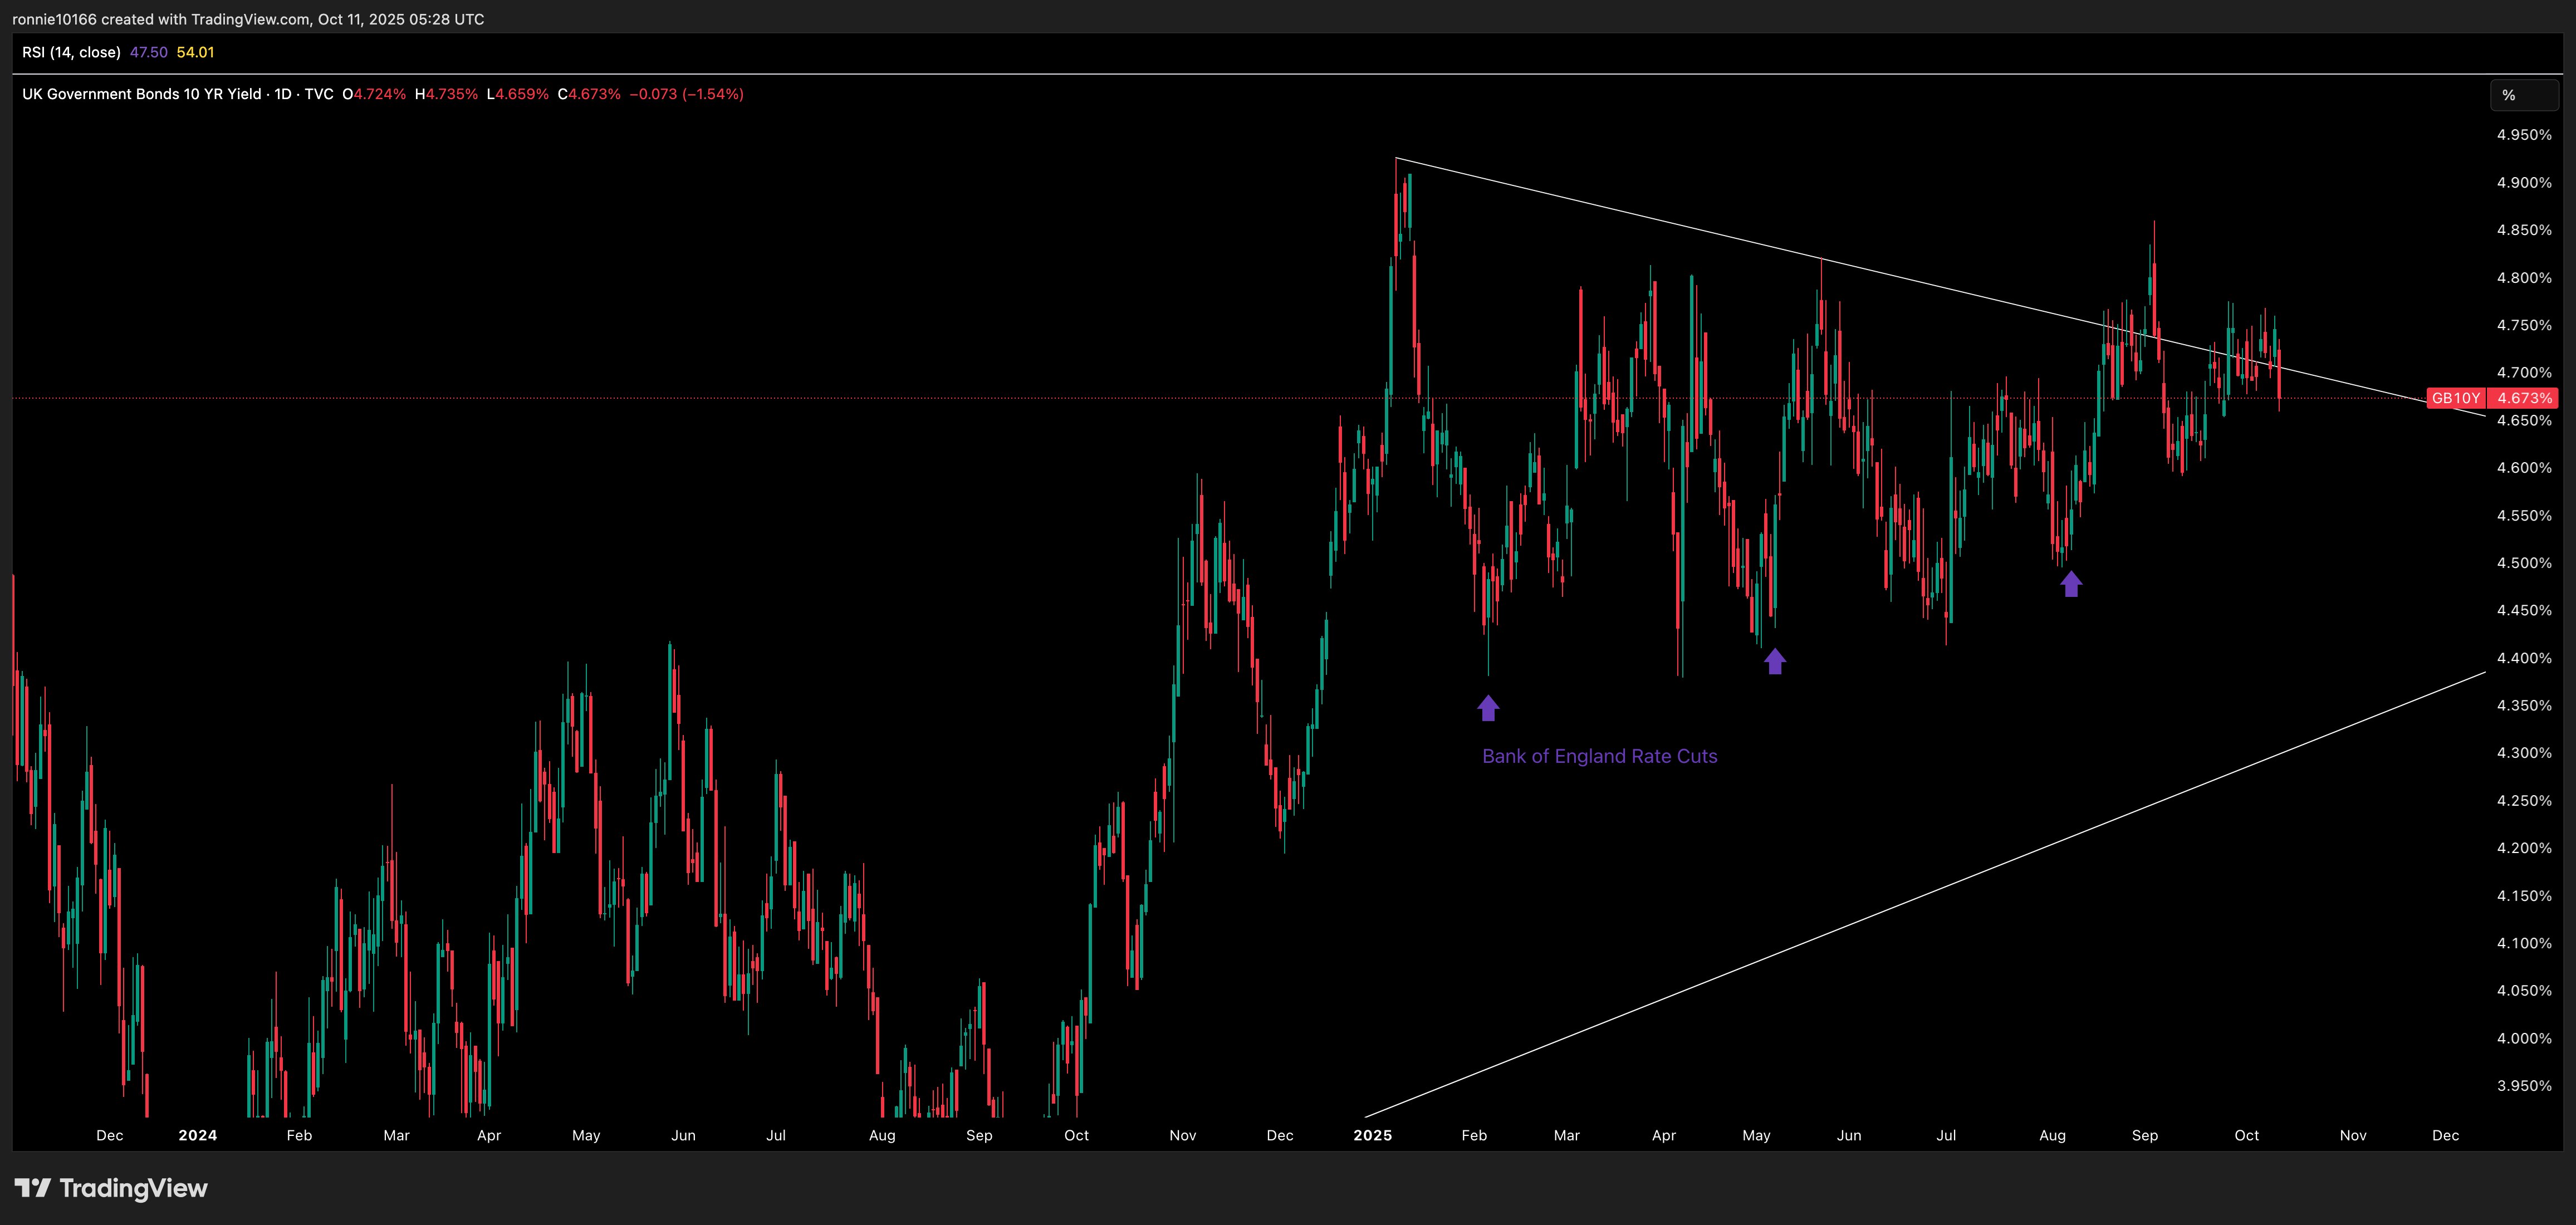Click the Oct 2025 label on time axis
The image size is (2576, 1225).
[2246, 1135]
